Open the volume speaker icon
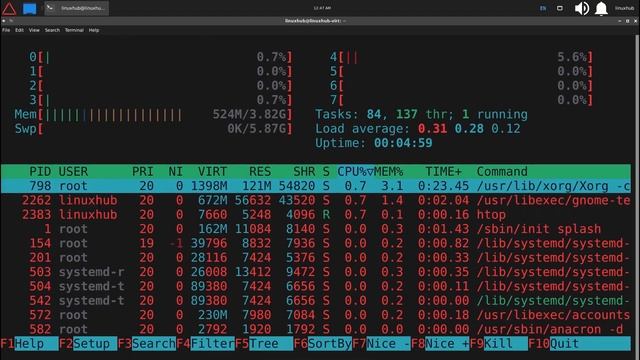Screen dimensions: 640x360 click(582, 8)
